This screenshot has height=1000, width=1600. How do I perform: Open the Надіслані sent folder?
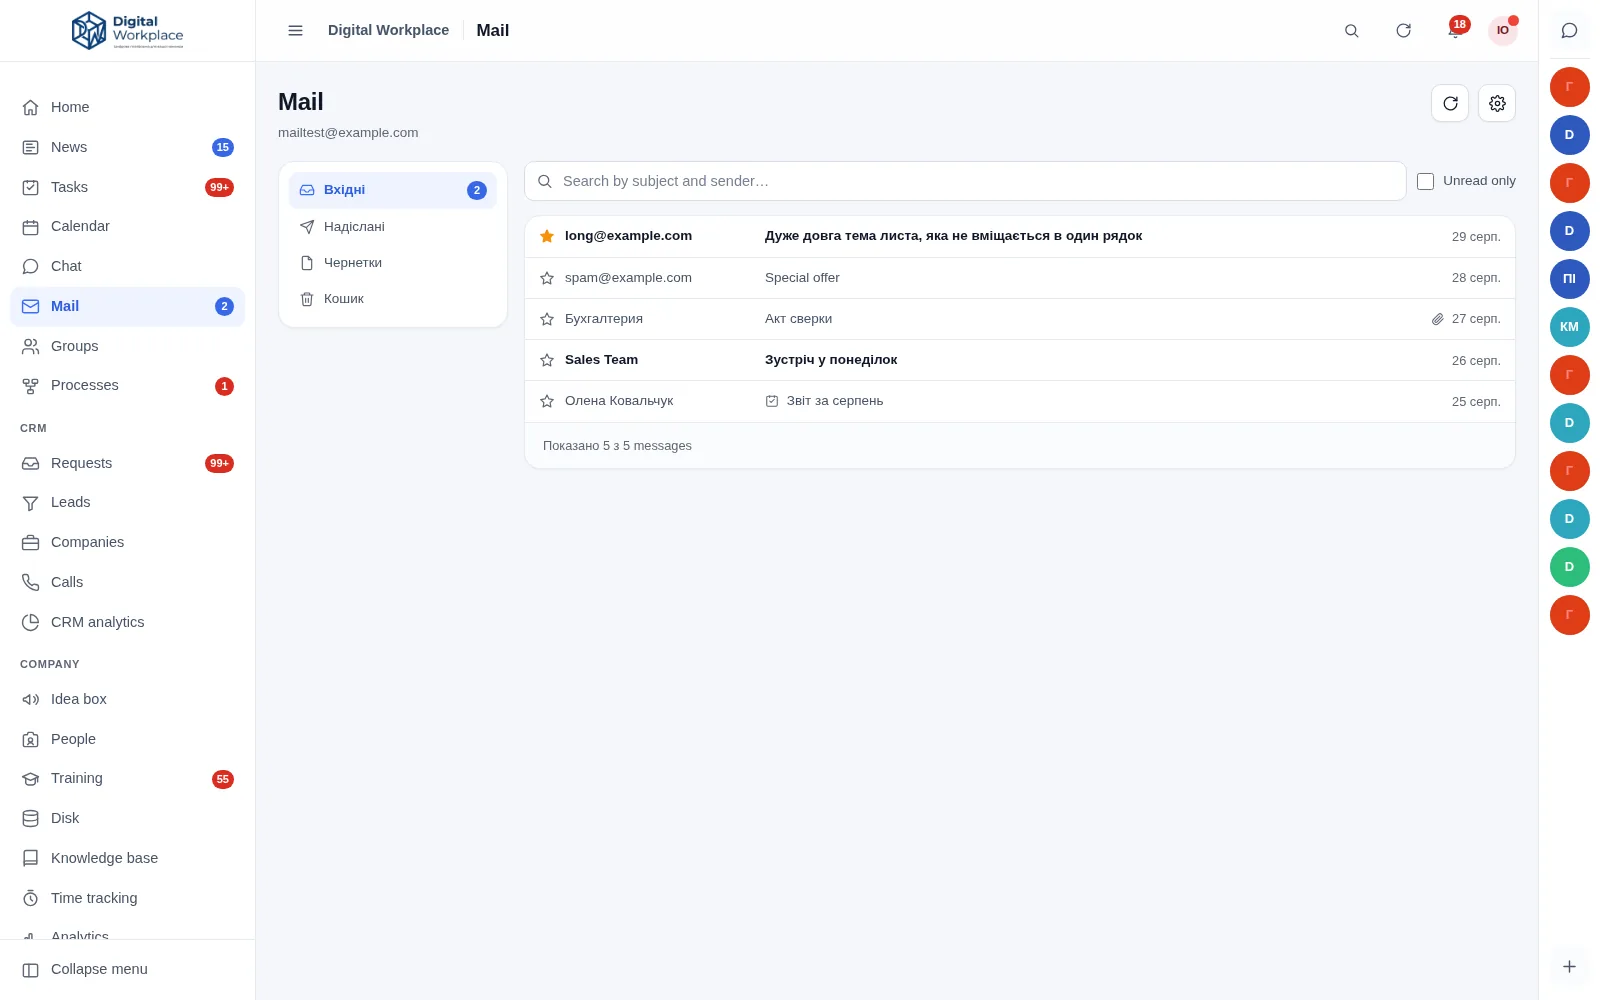393,227
